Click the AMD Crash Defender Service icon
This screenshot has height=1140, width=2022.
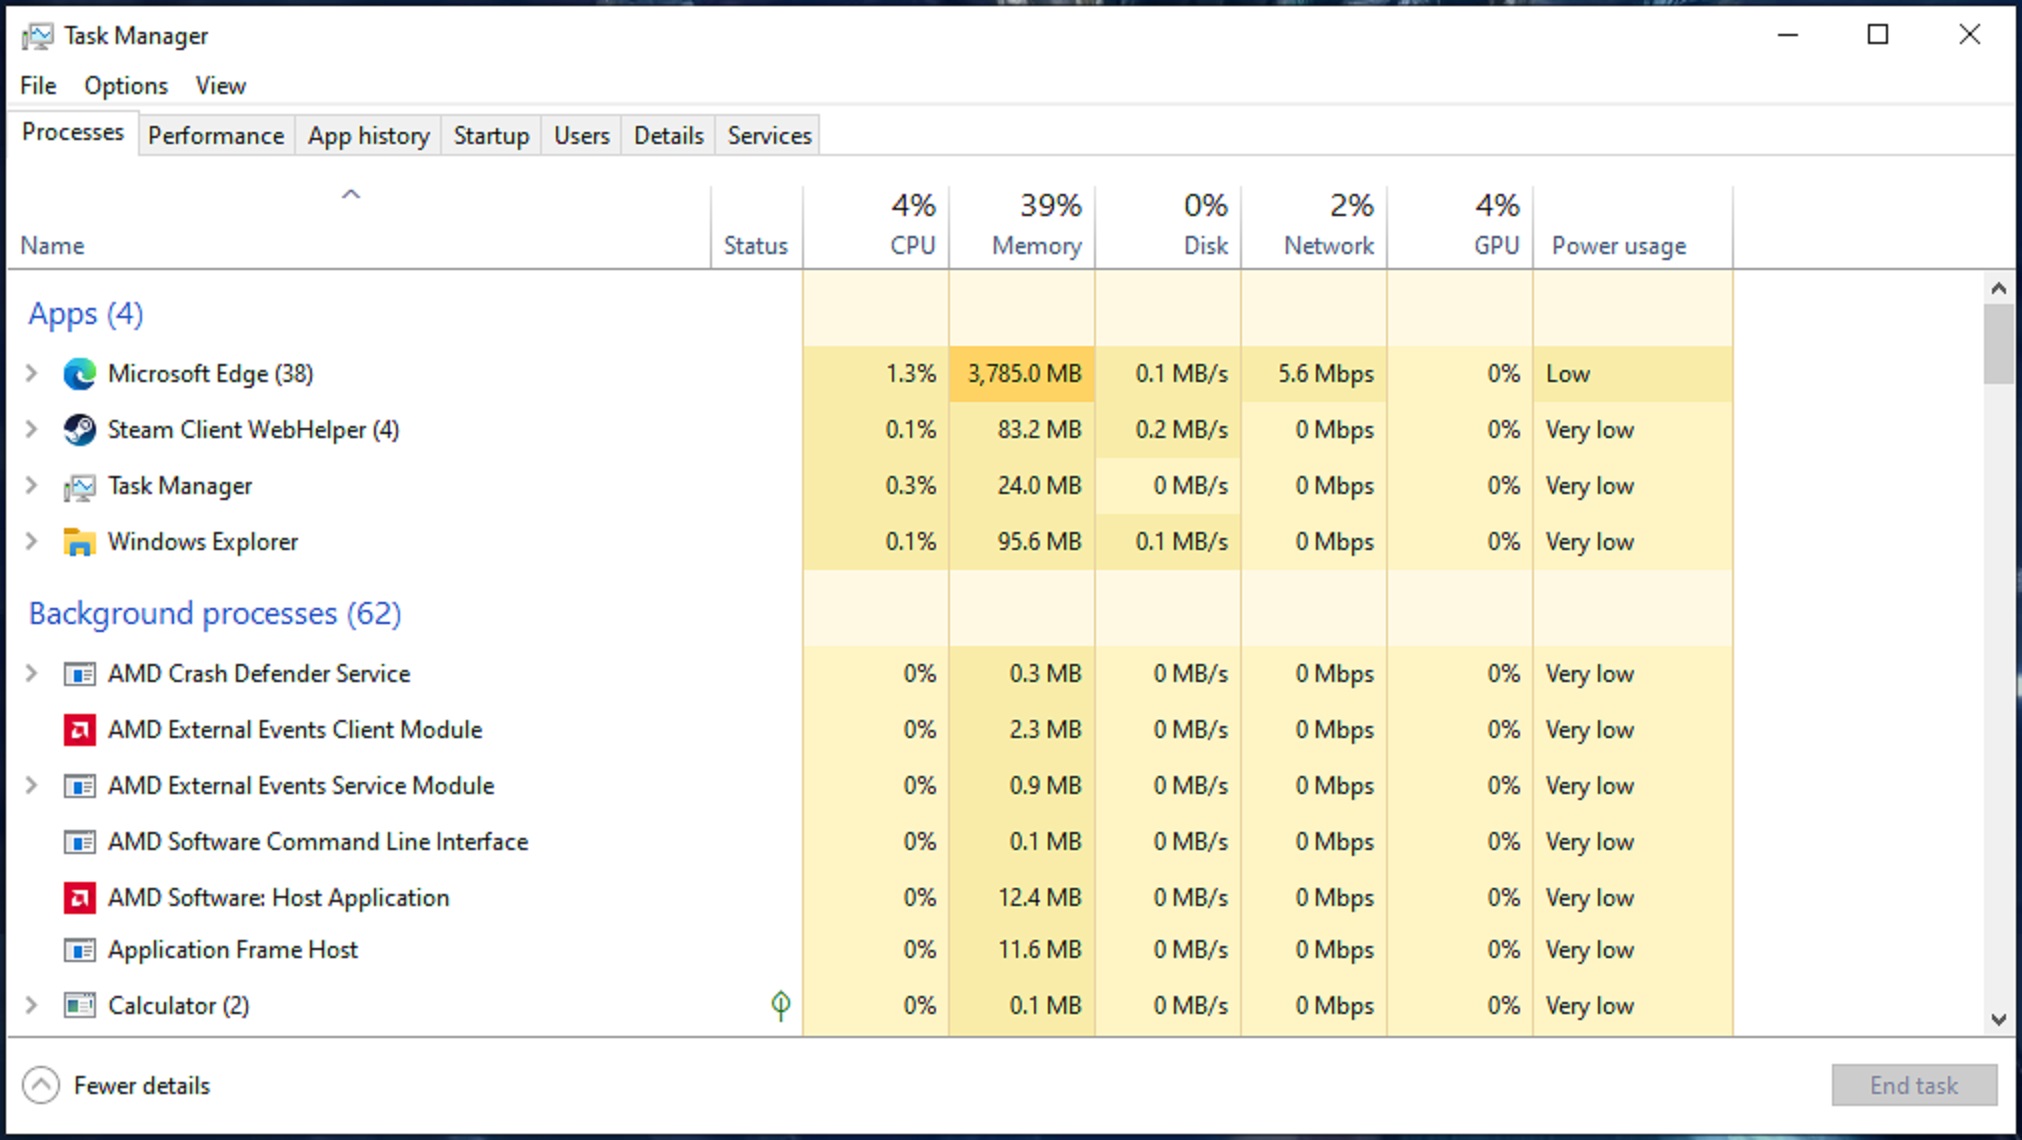(x=79, y=674)
